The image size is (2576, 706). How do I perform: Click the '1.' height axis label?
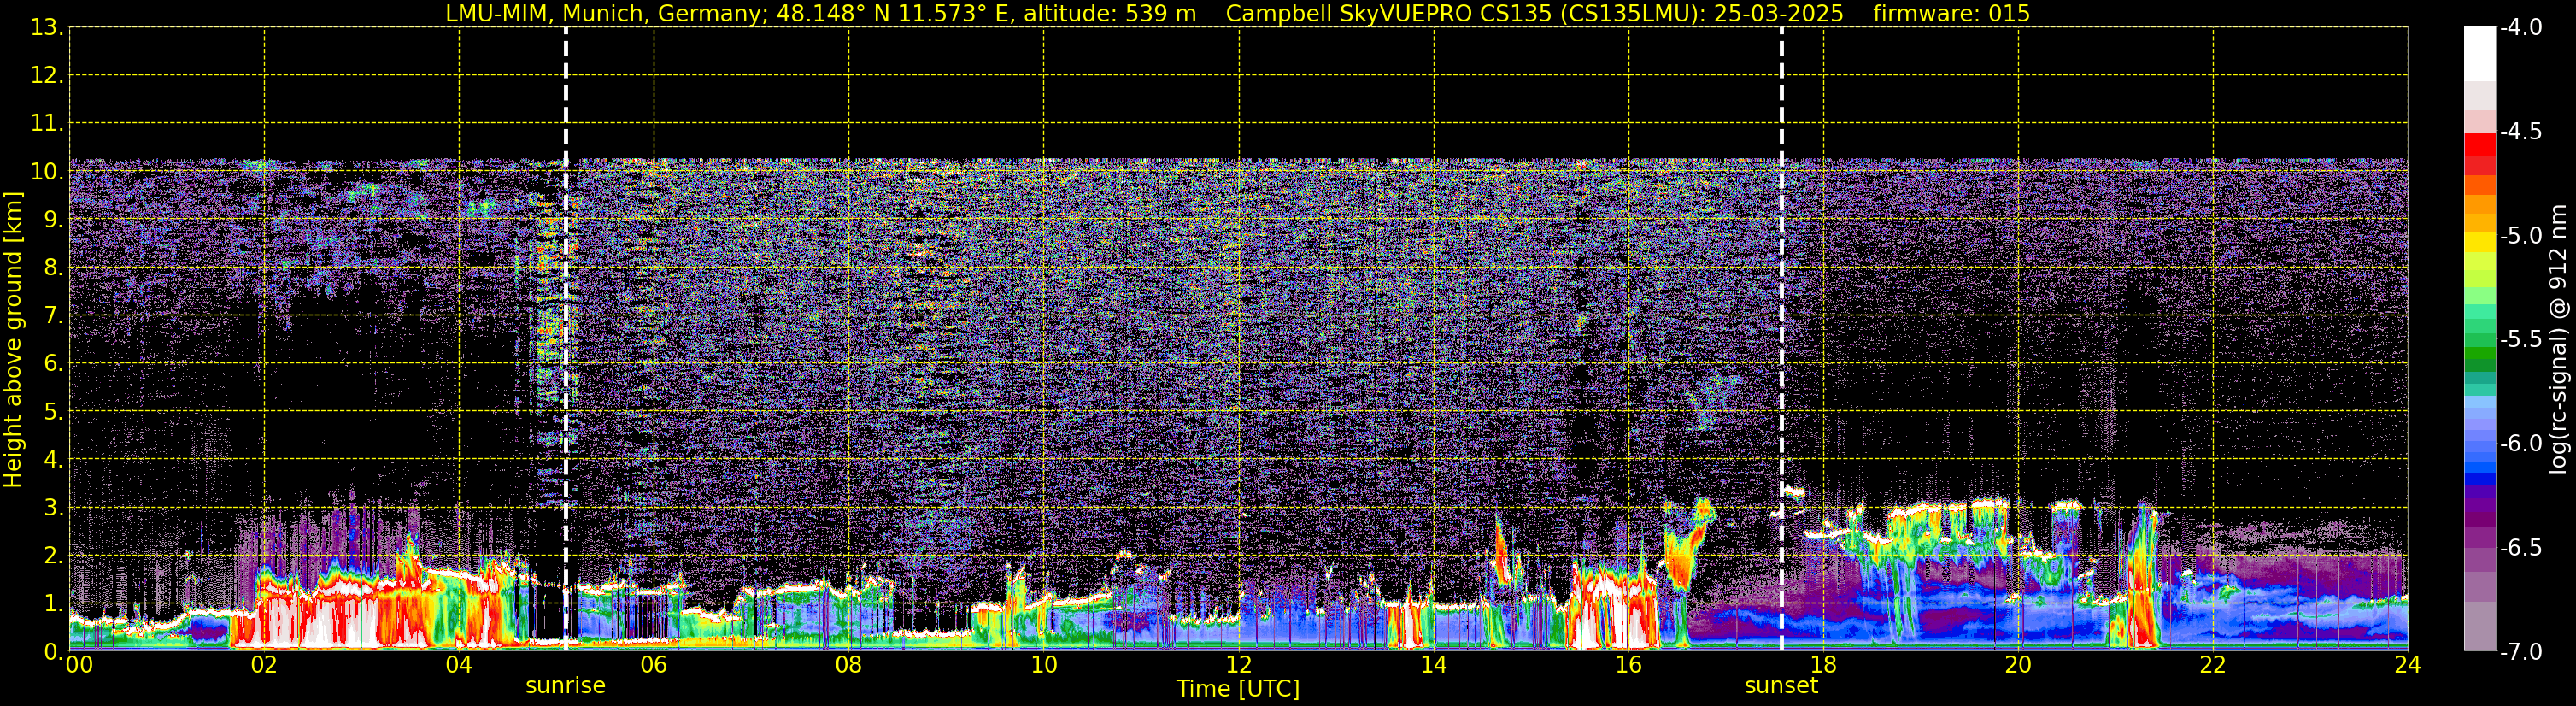click(54, 604)
